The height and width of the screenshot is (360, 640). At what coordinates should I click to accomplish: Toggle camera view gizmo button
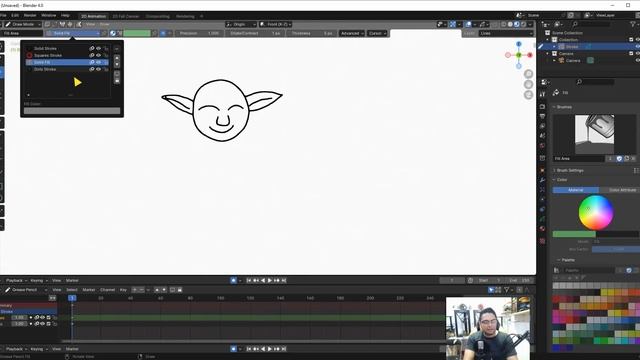[529, 95]
